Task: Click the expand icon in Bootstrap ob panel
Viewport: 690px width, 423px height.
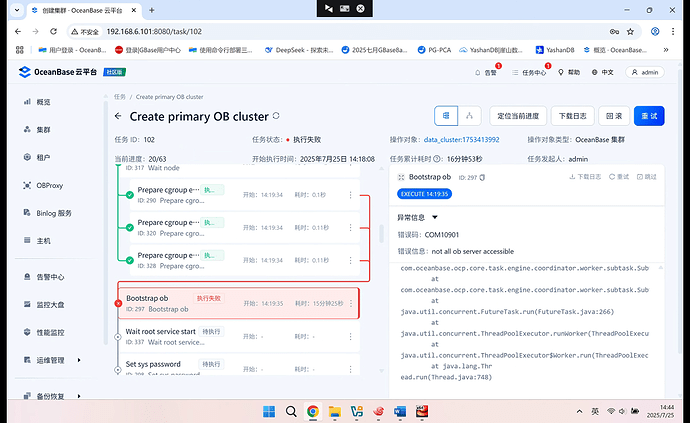Action: pyautogui.click(x=401, y=177)
